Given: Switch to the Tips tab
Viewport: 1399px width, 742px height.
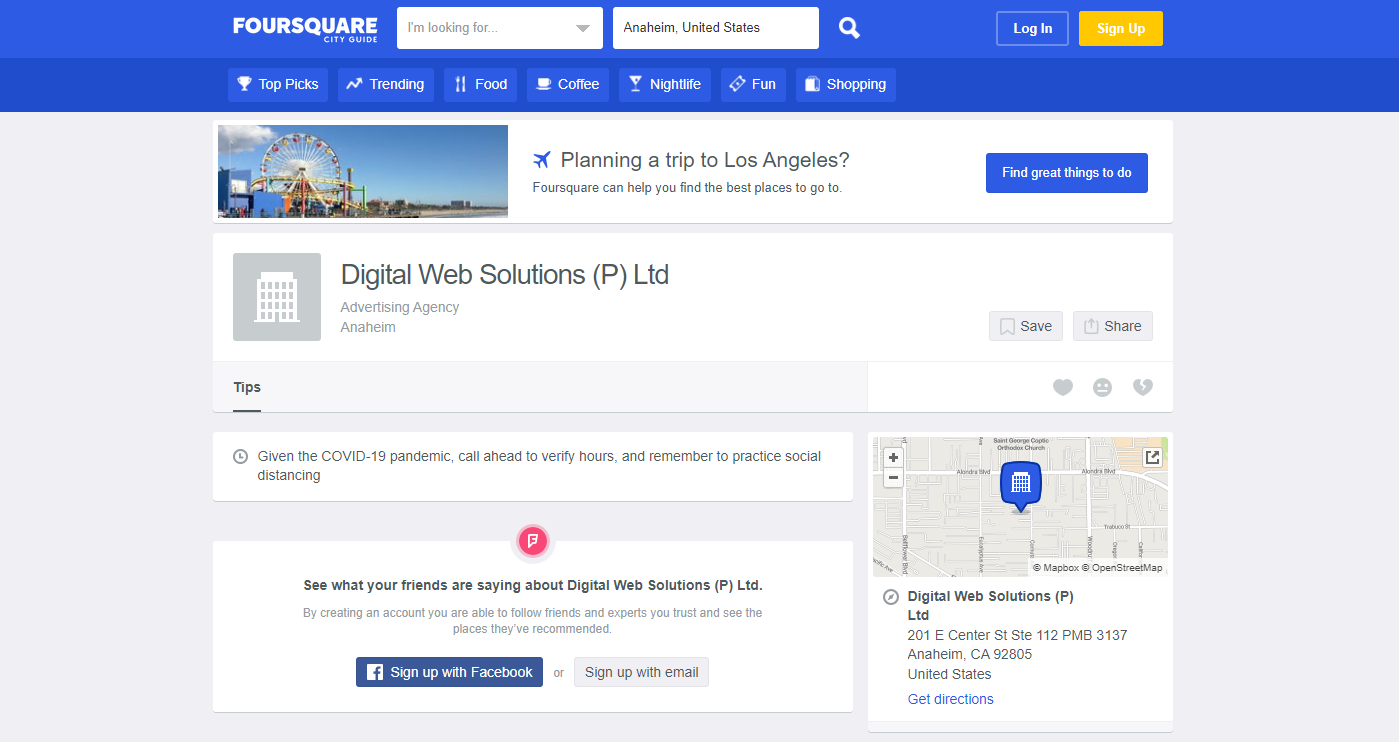Looking at the screenshot, I should (247, 387).
